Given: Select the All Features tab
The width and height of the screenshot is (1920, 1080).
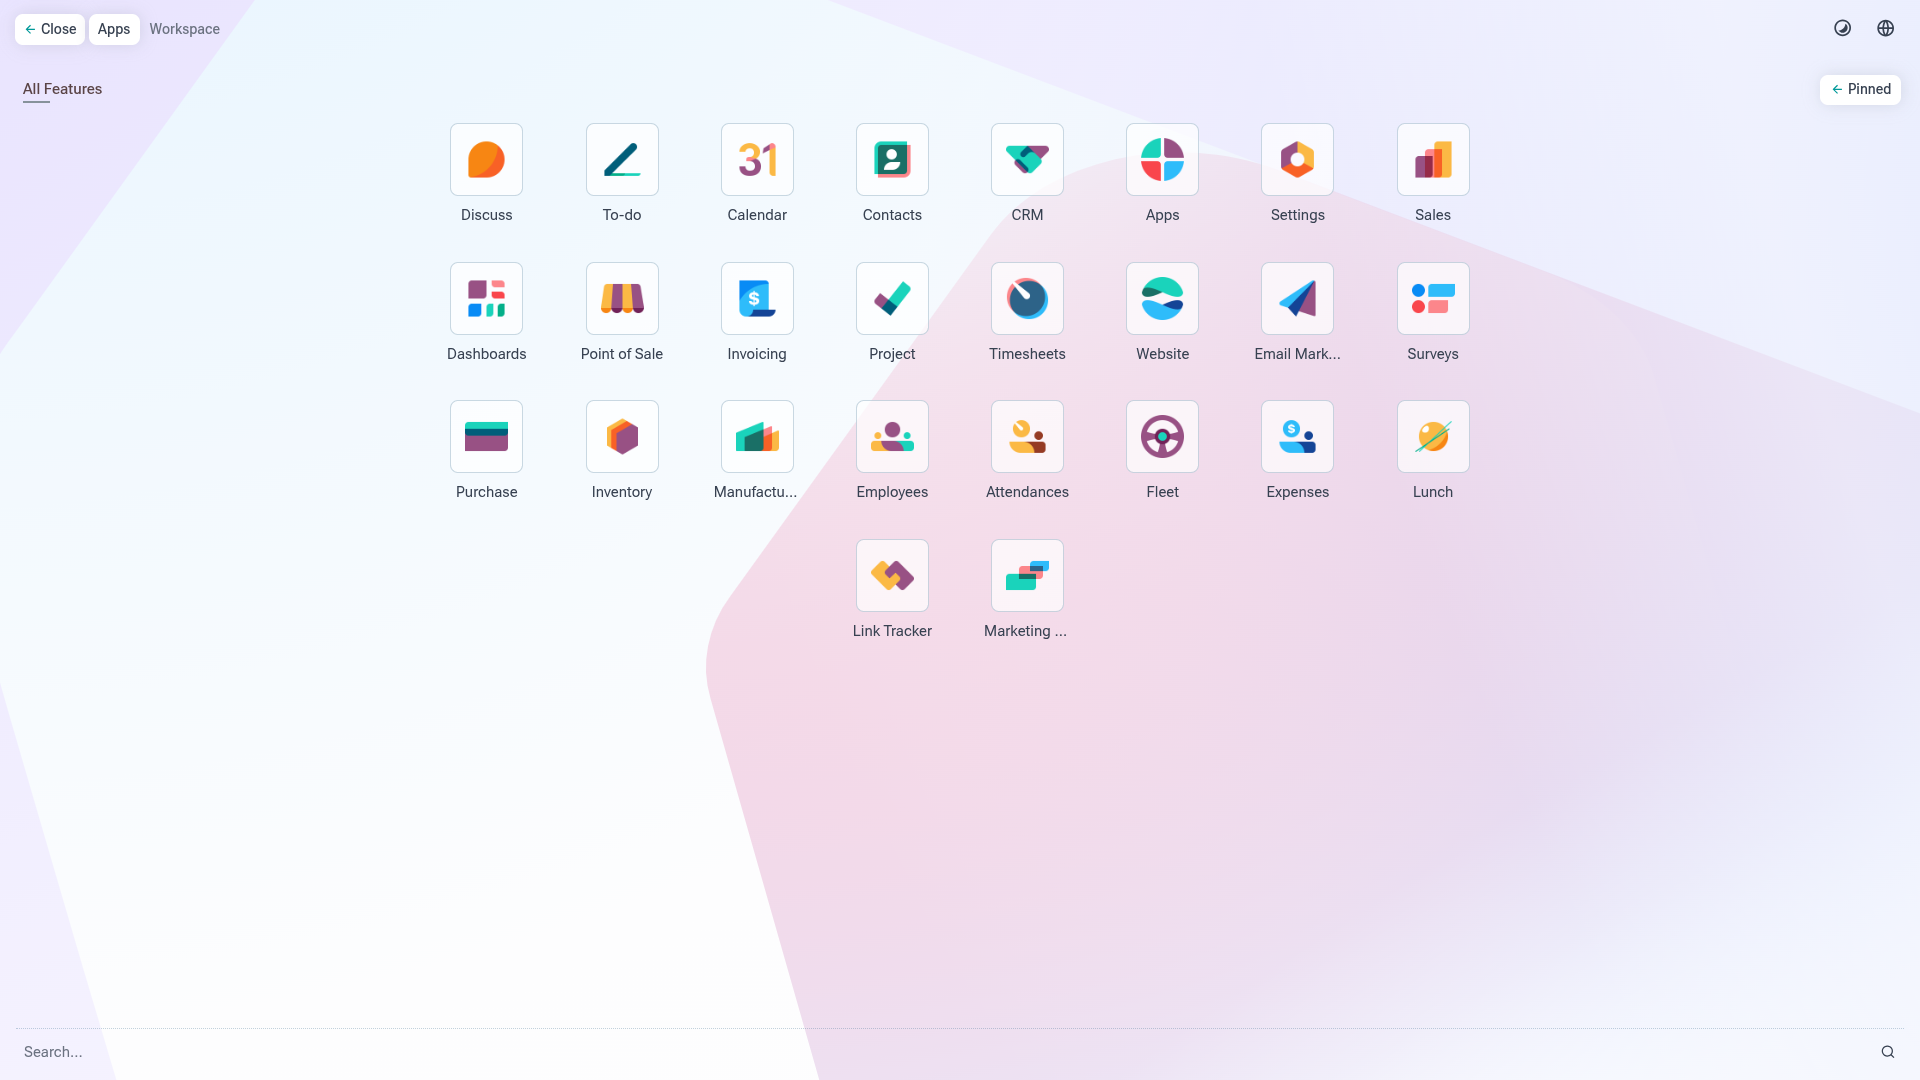Looking at the screenshot, I should (x=62, y=89).
